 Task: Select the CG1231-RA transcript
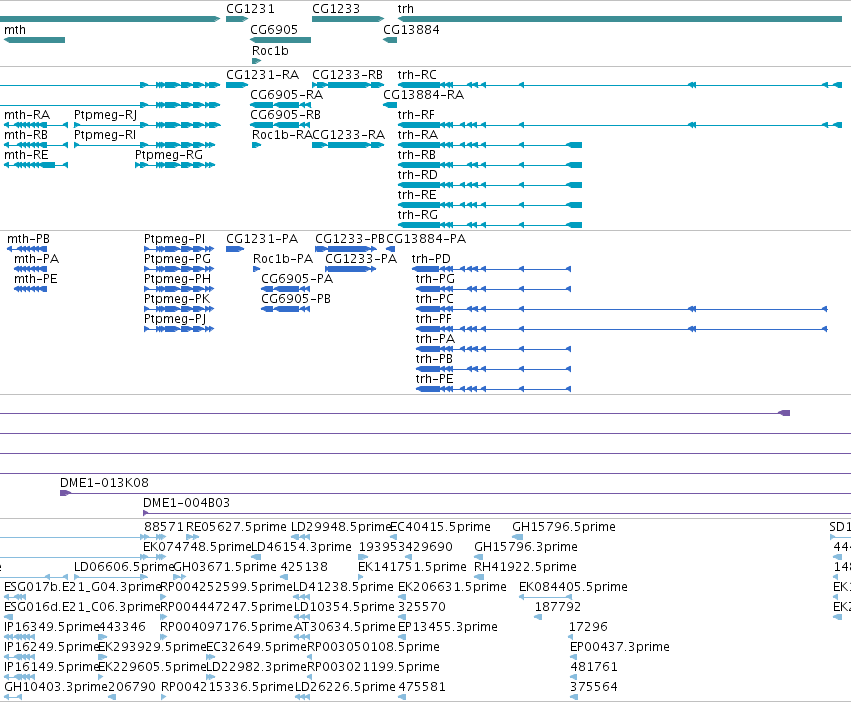click(263, 74)
